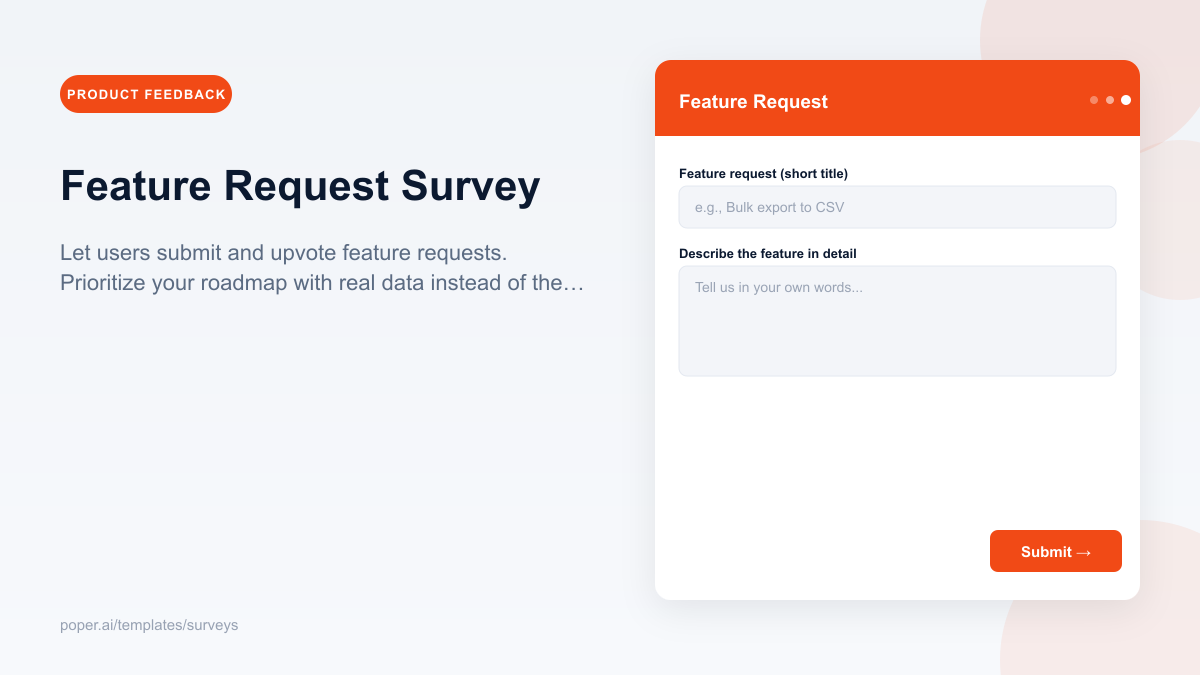Select the 'Describe the feature in detail' label
Image resolution: width=1200 pixels, height=675 pixels.
tap(767, 253)
